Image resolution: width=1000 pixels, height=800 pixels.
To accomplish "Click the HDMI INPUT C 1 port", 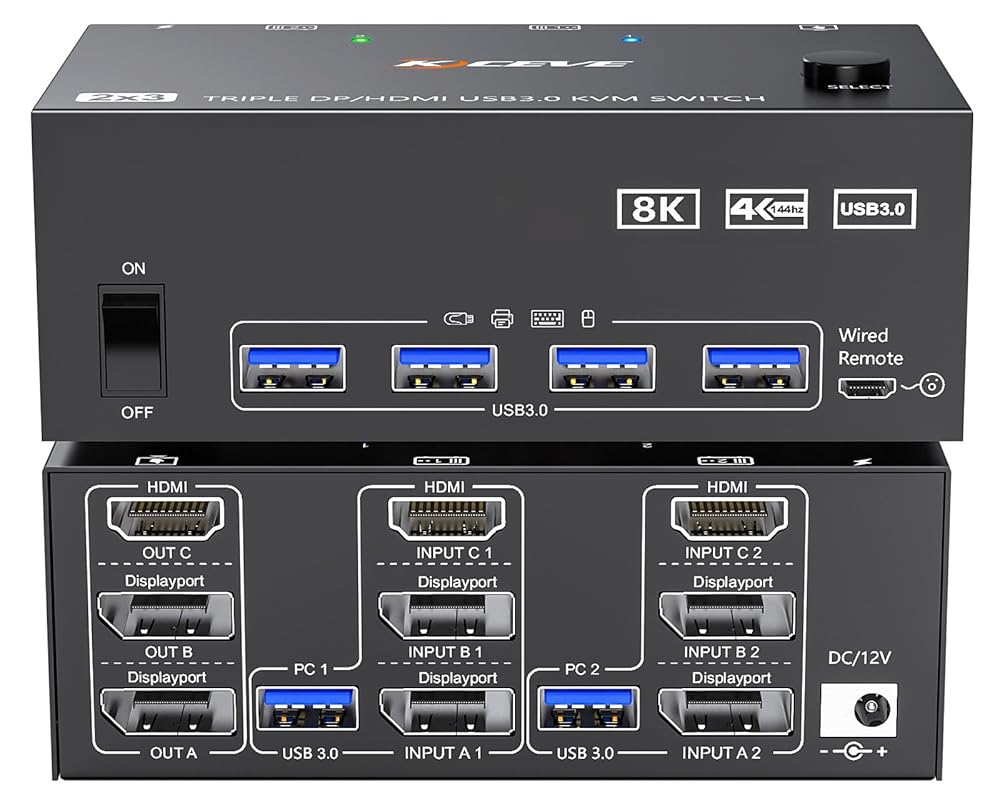I will coord(447,519).
